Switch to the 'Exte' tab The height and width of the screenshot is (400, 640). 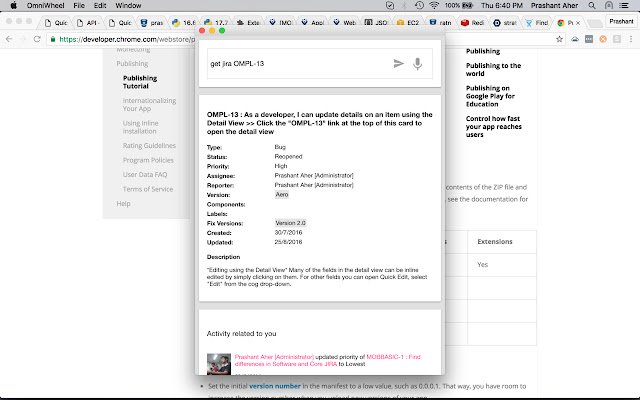[x=248, y=23]
